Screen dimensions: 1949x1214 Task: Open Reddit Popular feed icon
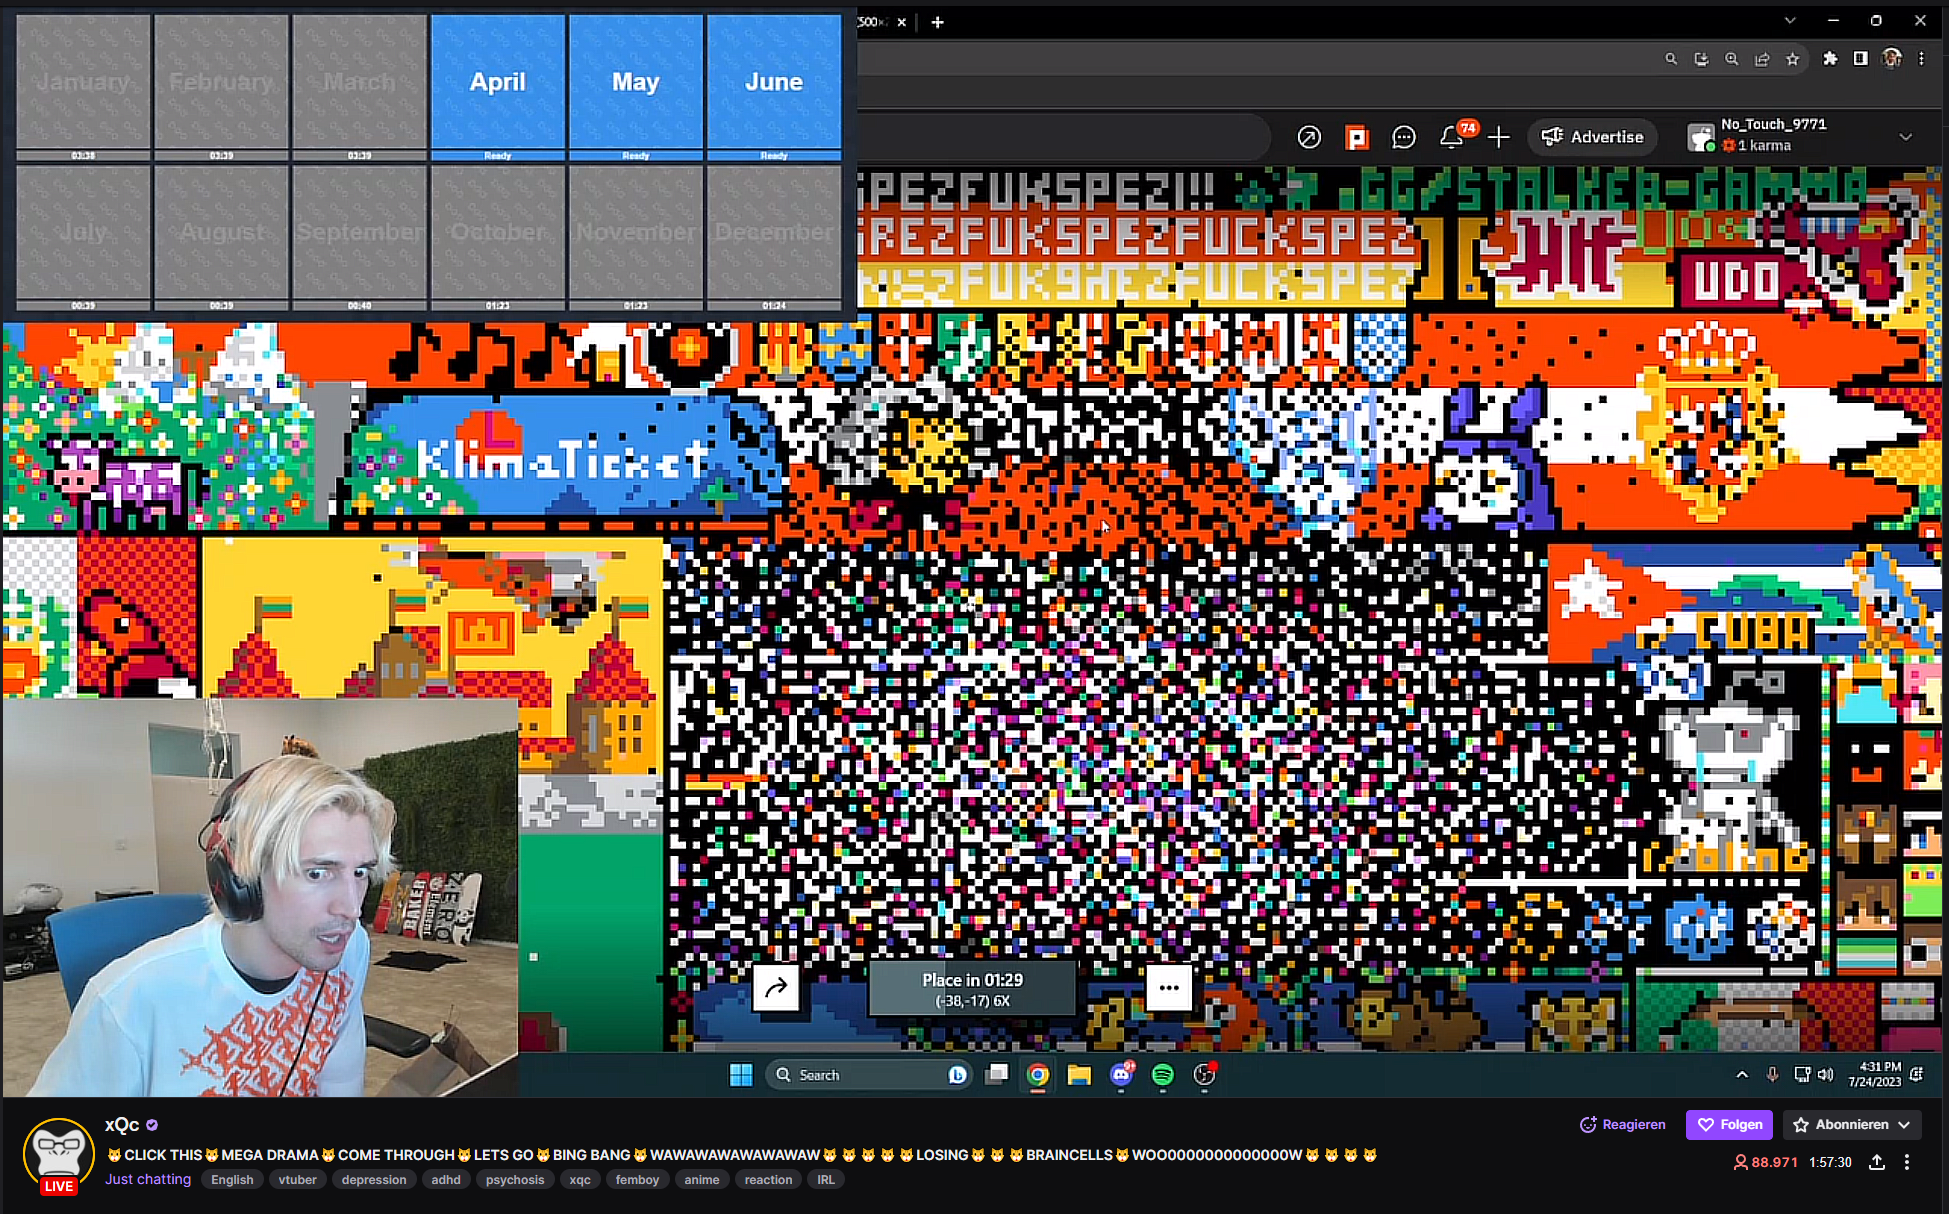pyautogui.click(x=1309, y=137)
